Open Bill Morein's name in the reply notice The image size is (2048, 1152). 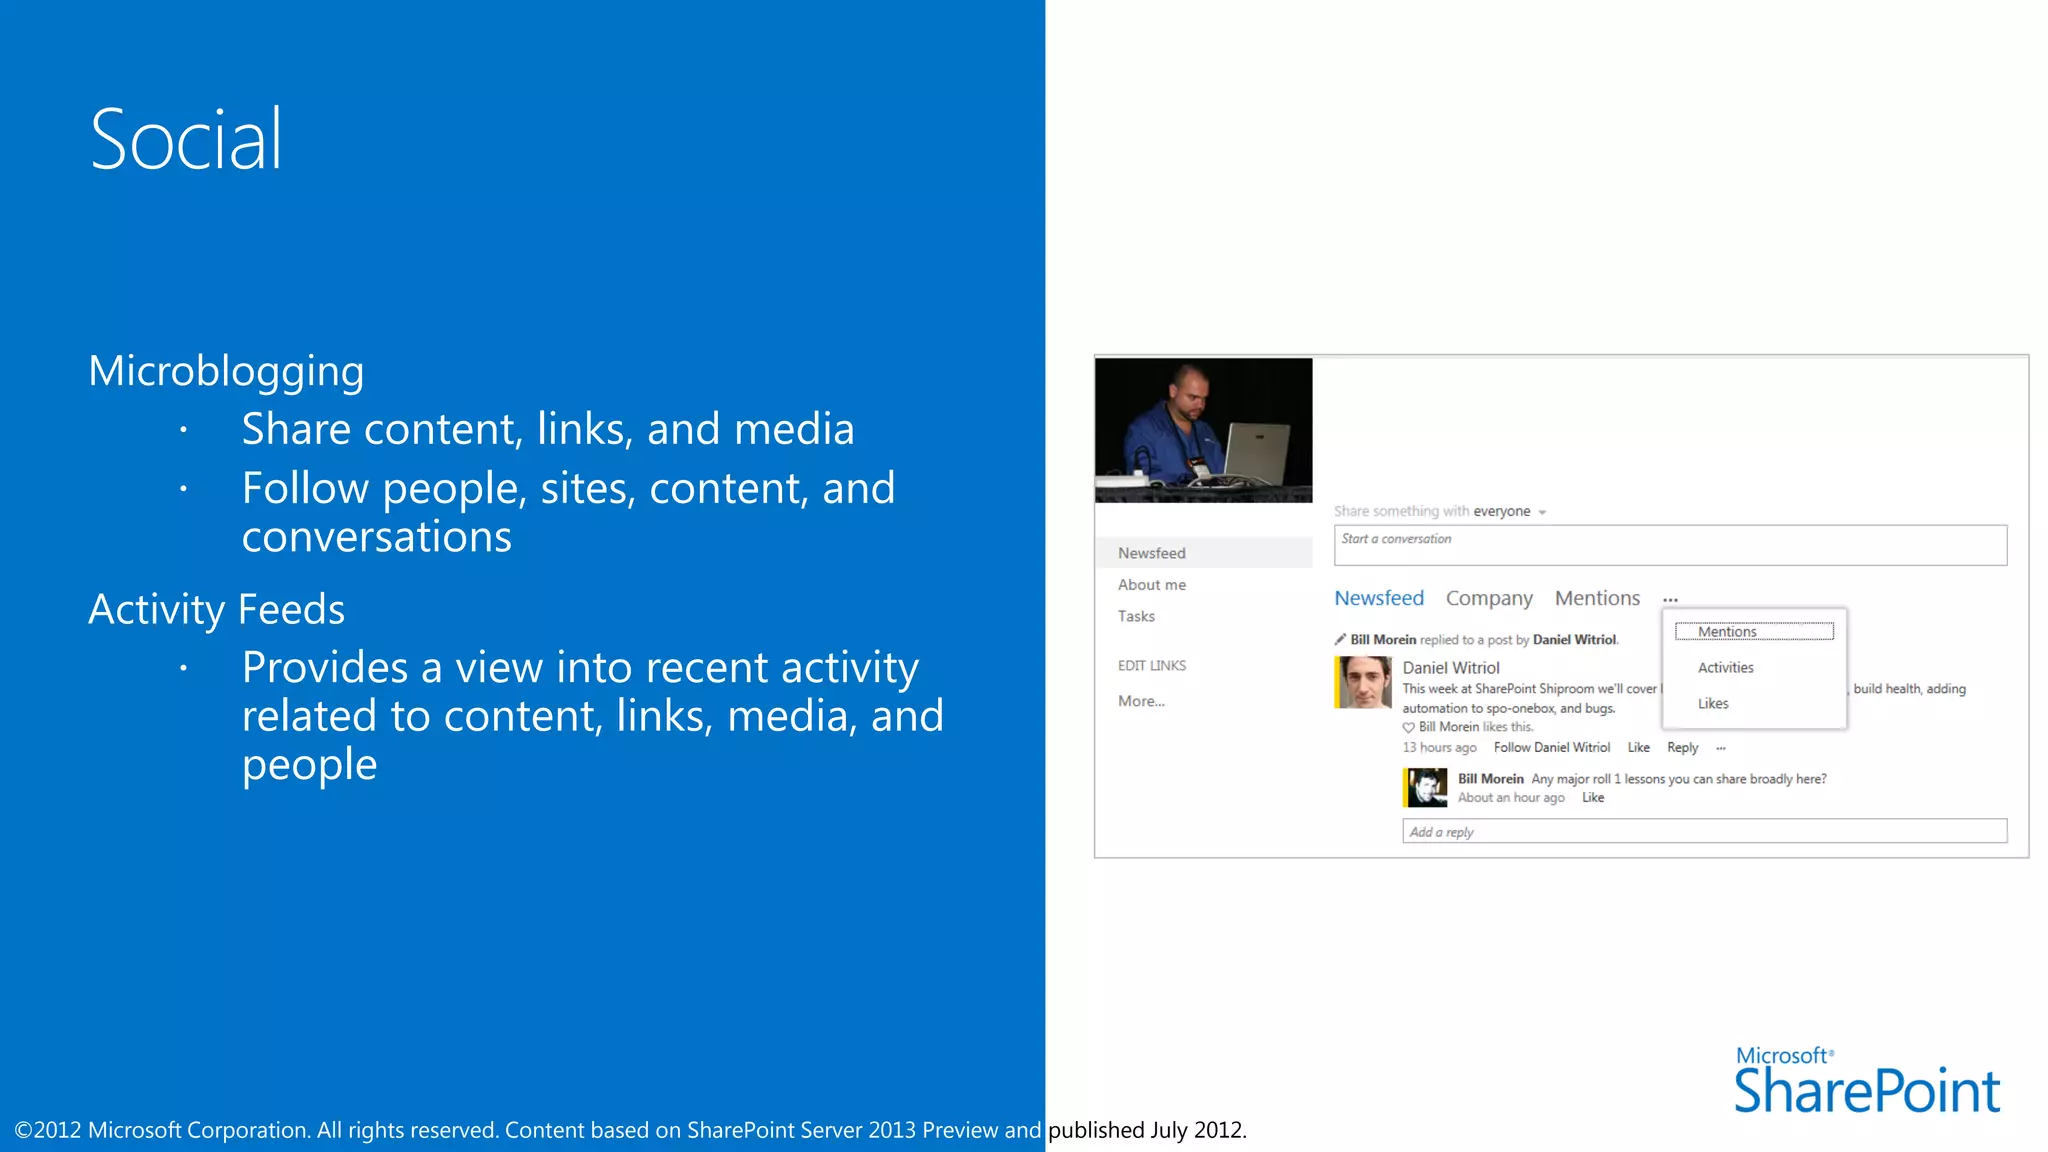tap(1383, 640)
